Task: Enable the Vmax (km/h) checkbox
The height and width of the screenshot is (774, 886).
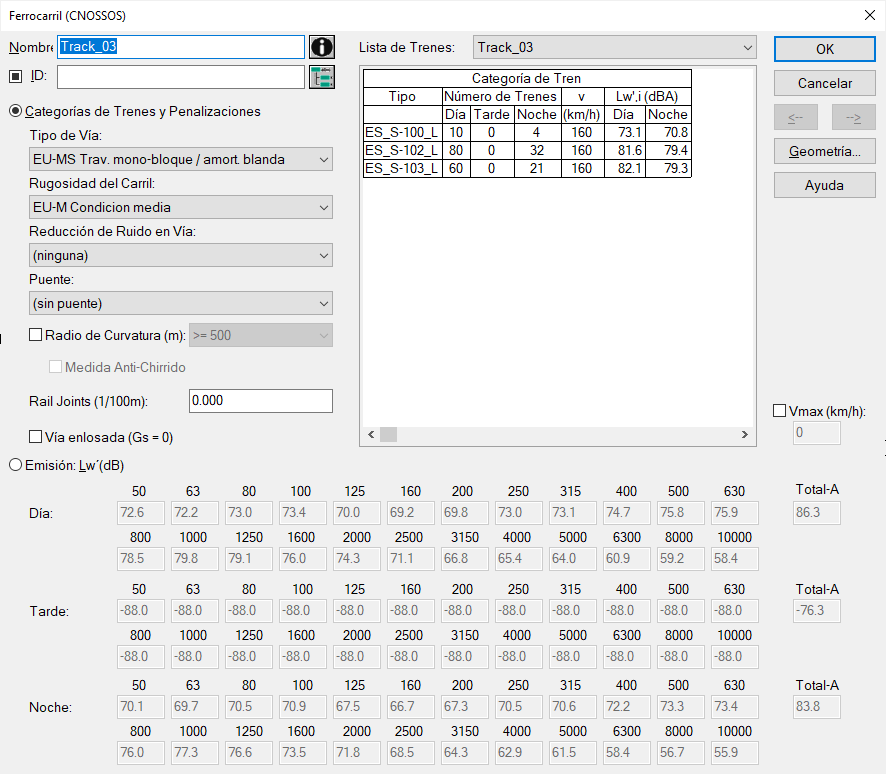Action: [779, 411]
